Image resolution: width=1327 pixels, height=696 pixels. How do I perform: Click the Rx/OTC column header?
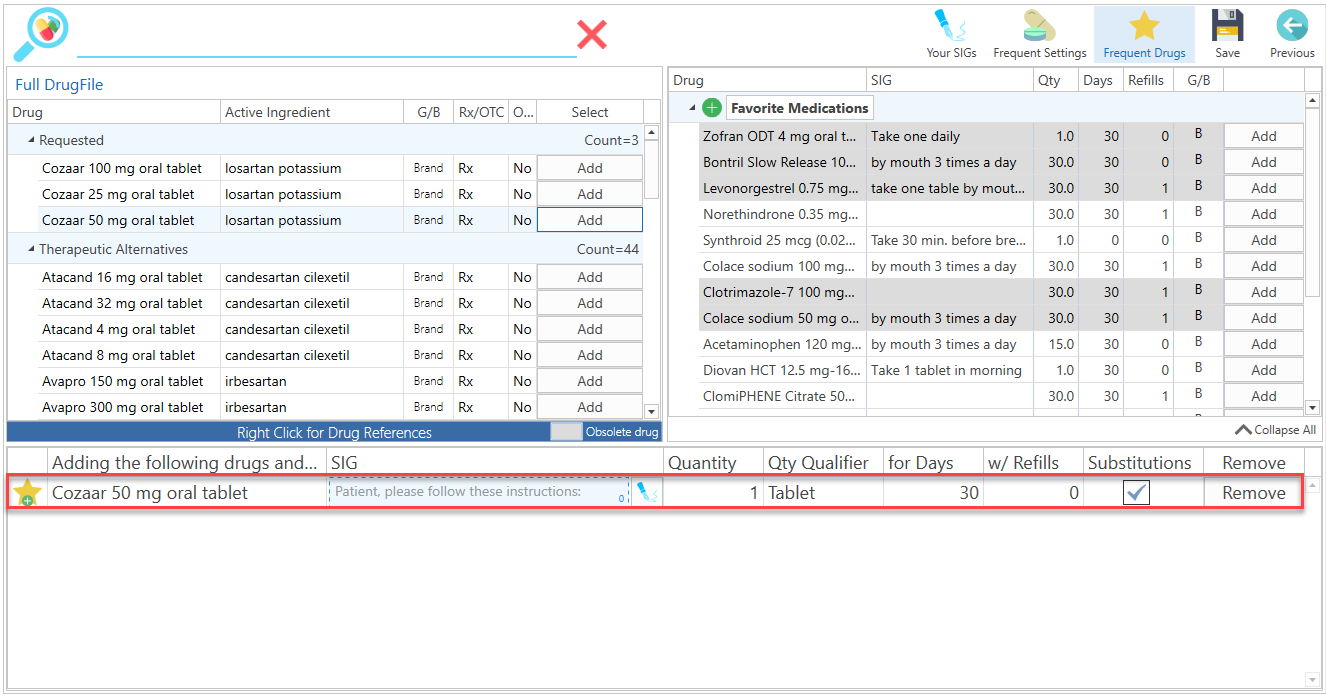(x=480, y=112)
